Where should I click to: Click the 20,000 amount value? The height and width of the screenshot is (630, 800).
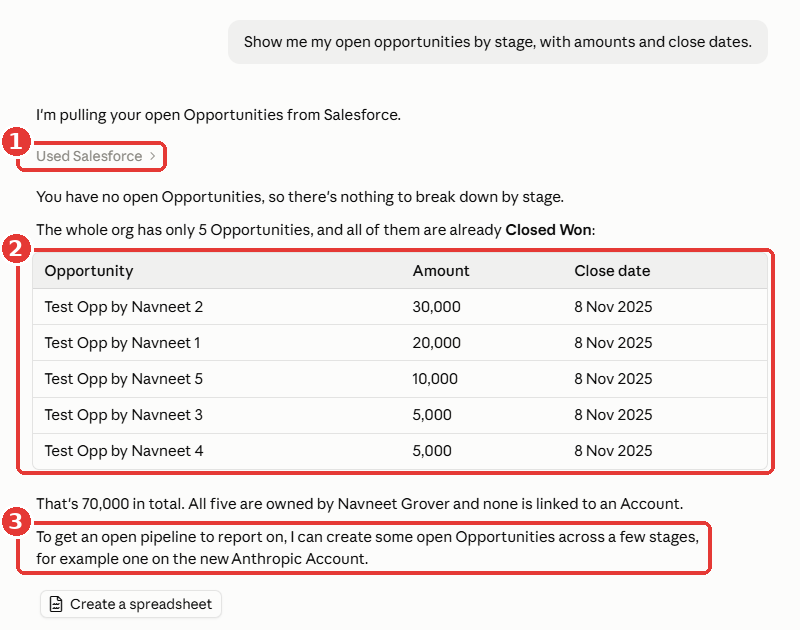(437, 343)
